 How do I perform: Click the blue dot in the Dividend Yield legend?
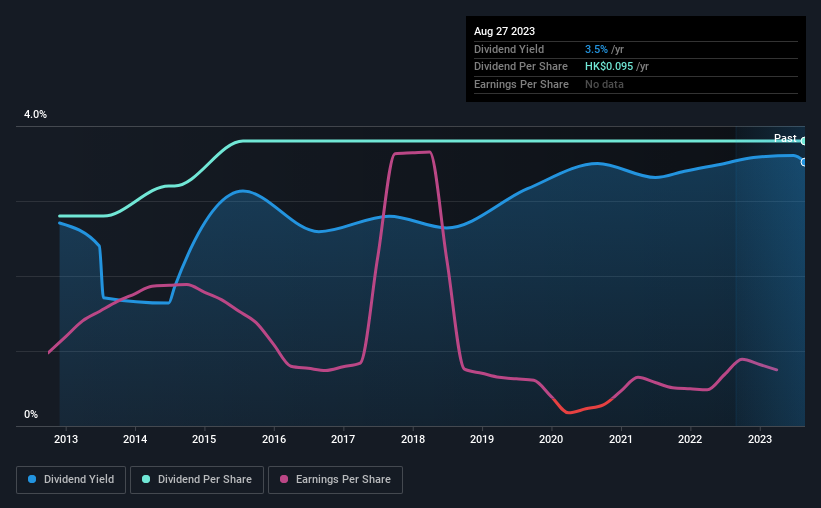(32, 480)
